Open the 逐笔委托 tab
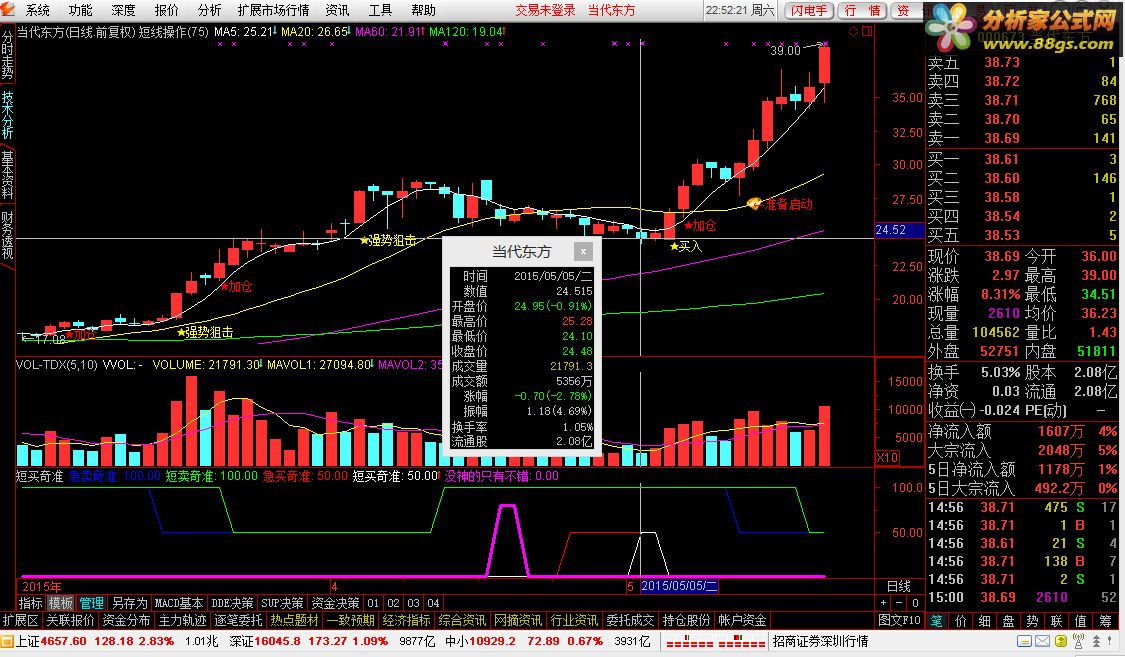The width and height of the screenshot is (1125, 657). click(238, 620)
